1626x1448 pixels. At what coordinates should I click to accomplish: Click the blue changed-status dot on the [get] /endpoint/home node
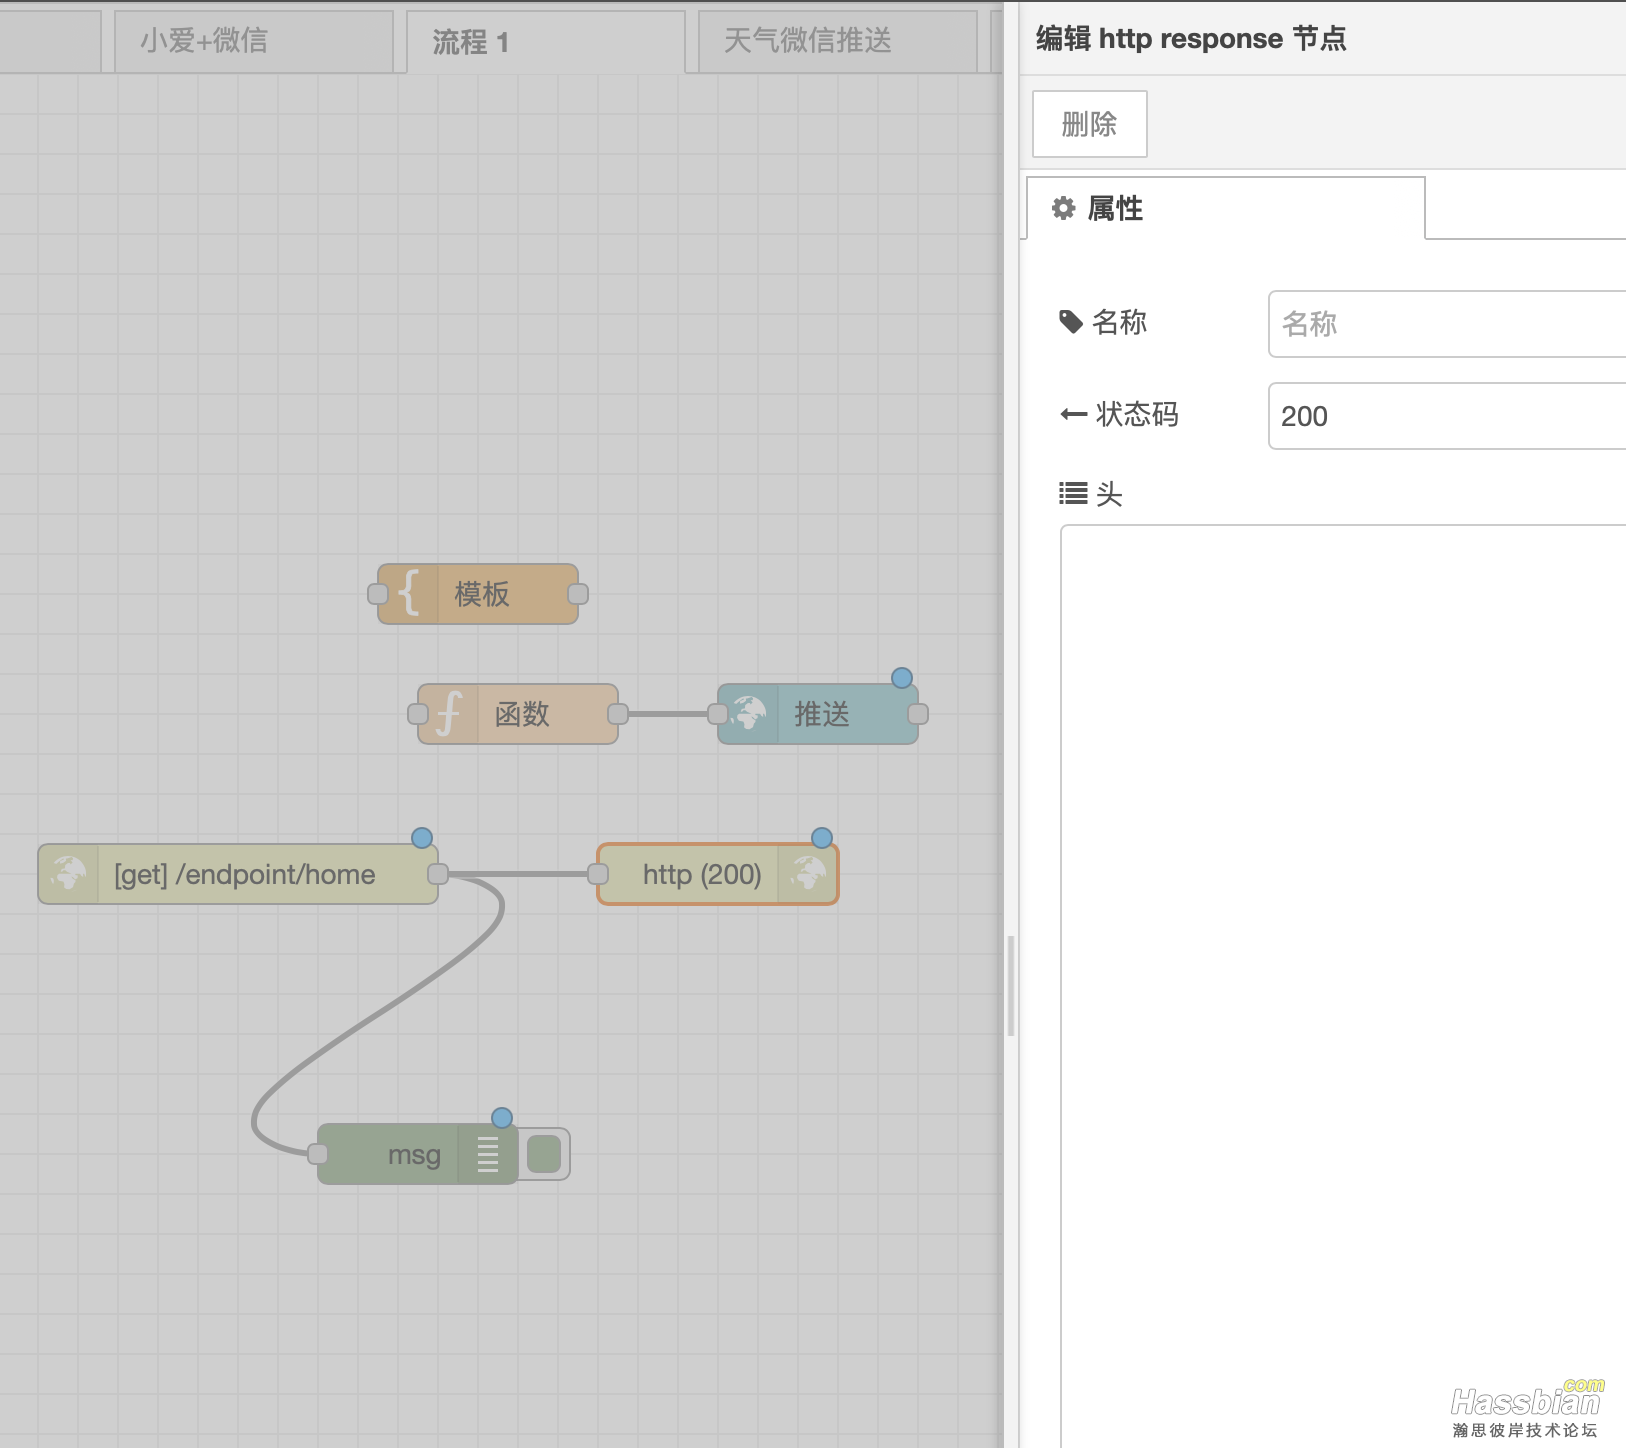pyautogui.click(x=422, y=838)
